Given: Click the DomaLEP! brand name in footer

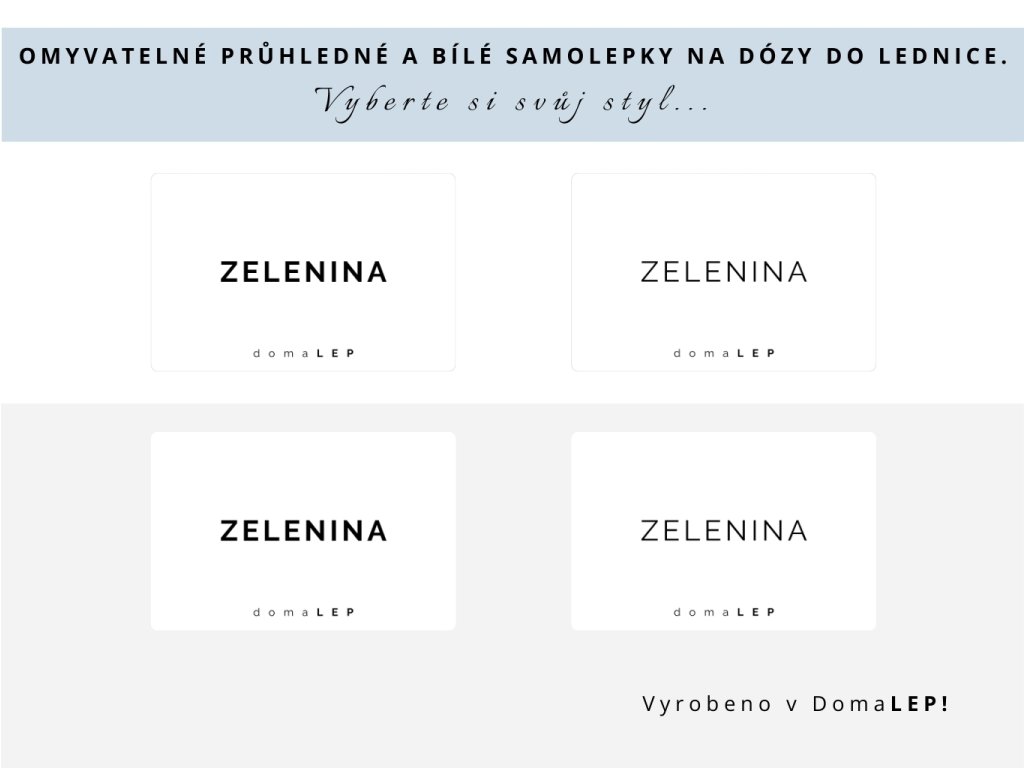Looking at the screenshot, I should pos(880,703).
